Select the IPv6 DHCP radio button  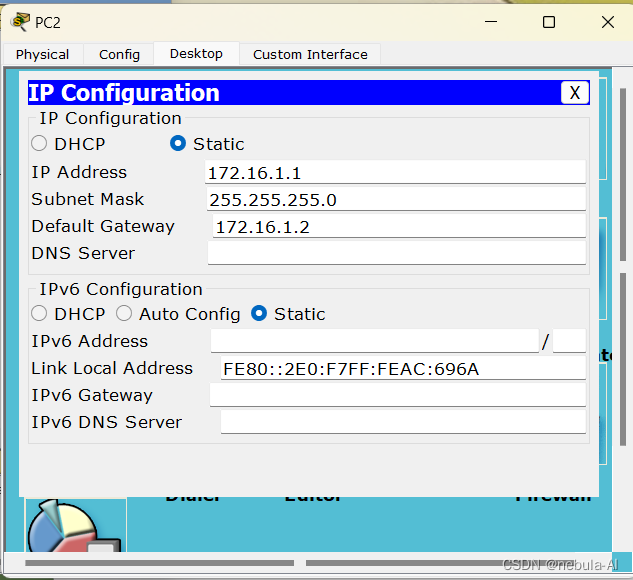tap(39, 314)
